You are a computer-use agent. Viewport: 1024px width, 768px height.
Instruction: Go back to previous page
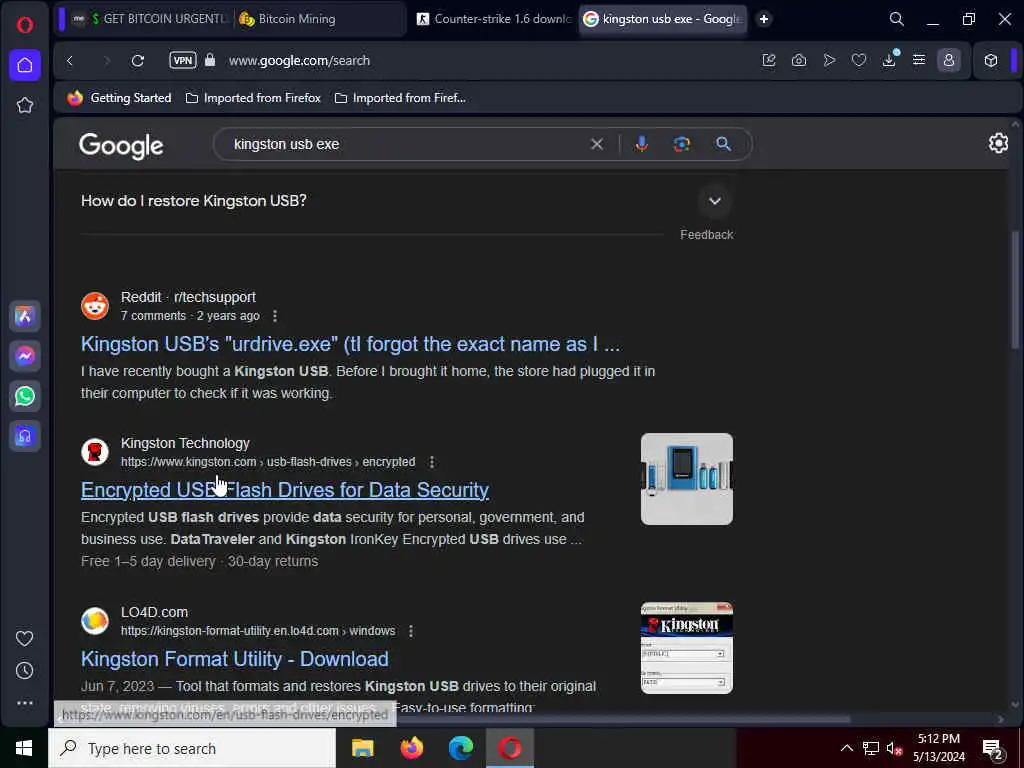(x=70, y=61)
